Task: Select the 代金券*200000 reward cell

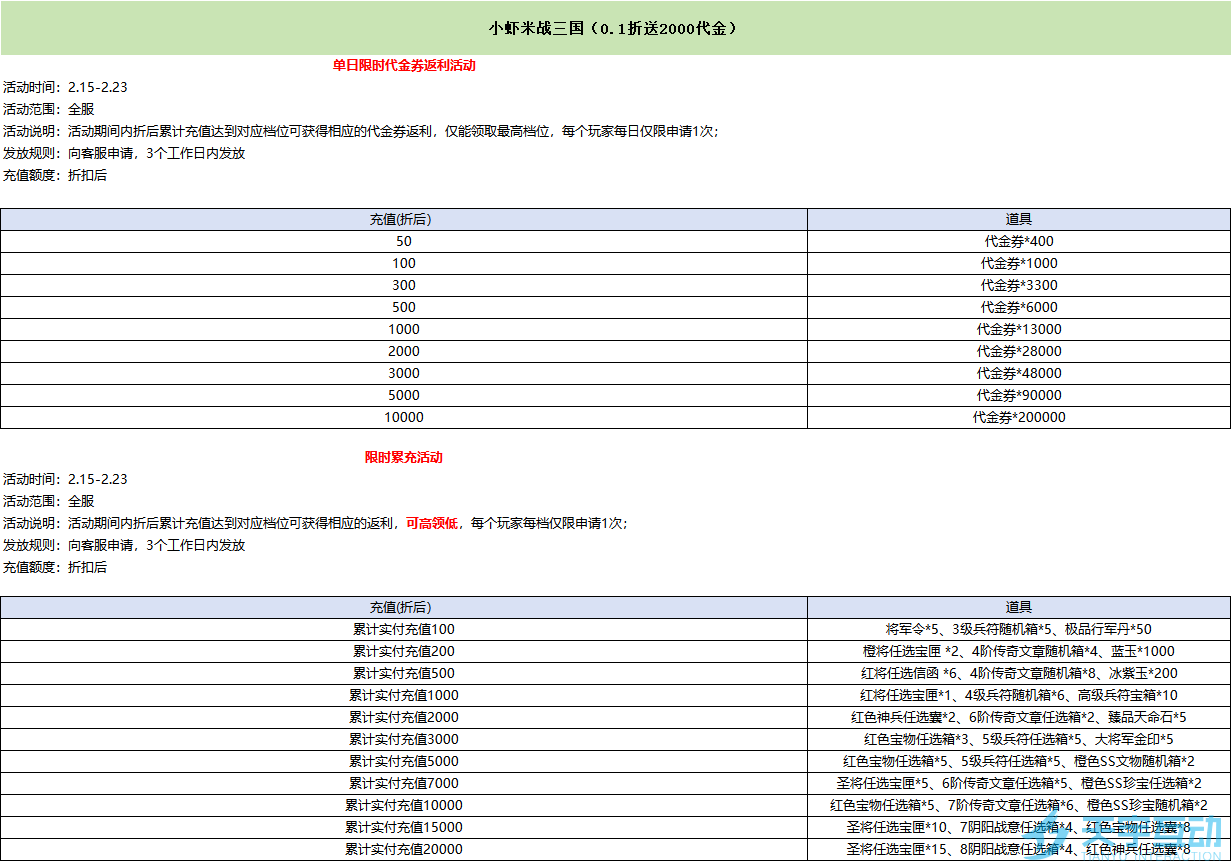Action: [x=1018, y=417]
